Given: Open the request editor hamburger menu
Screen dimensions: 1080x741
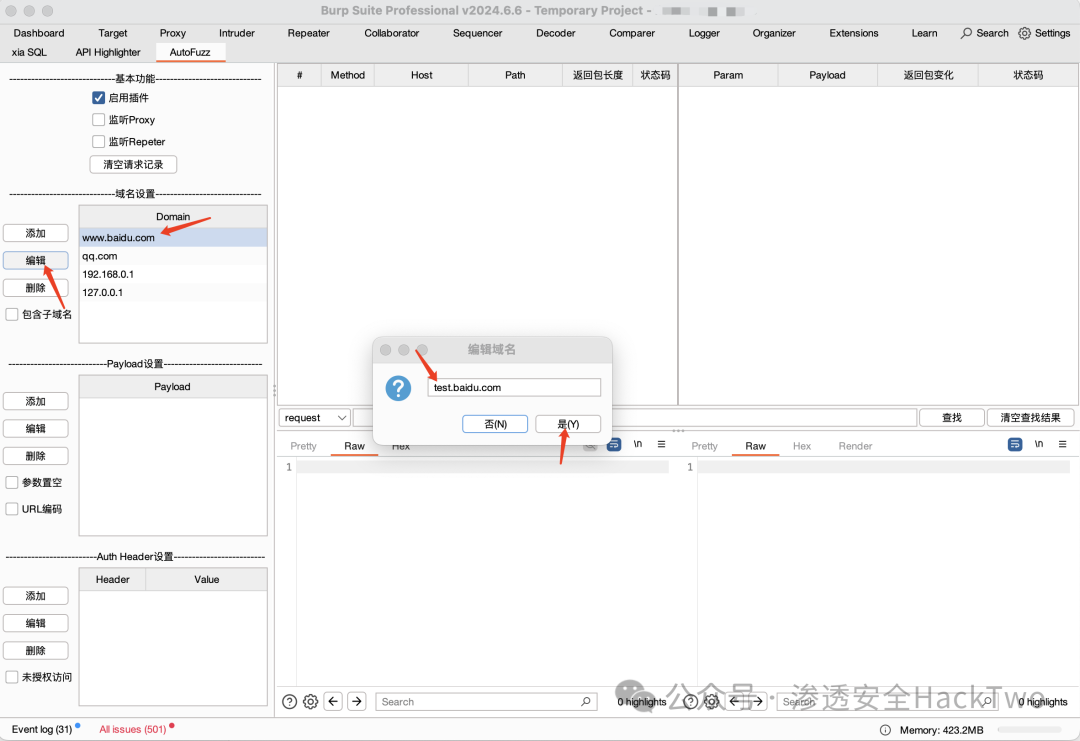Looking at the screenshot, I should 661,444.
